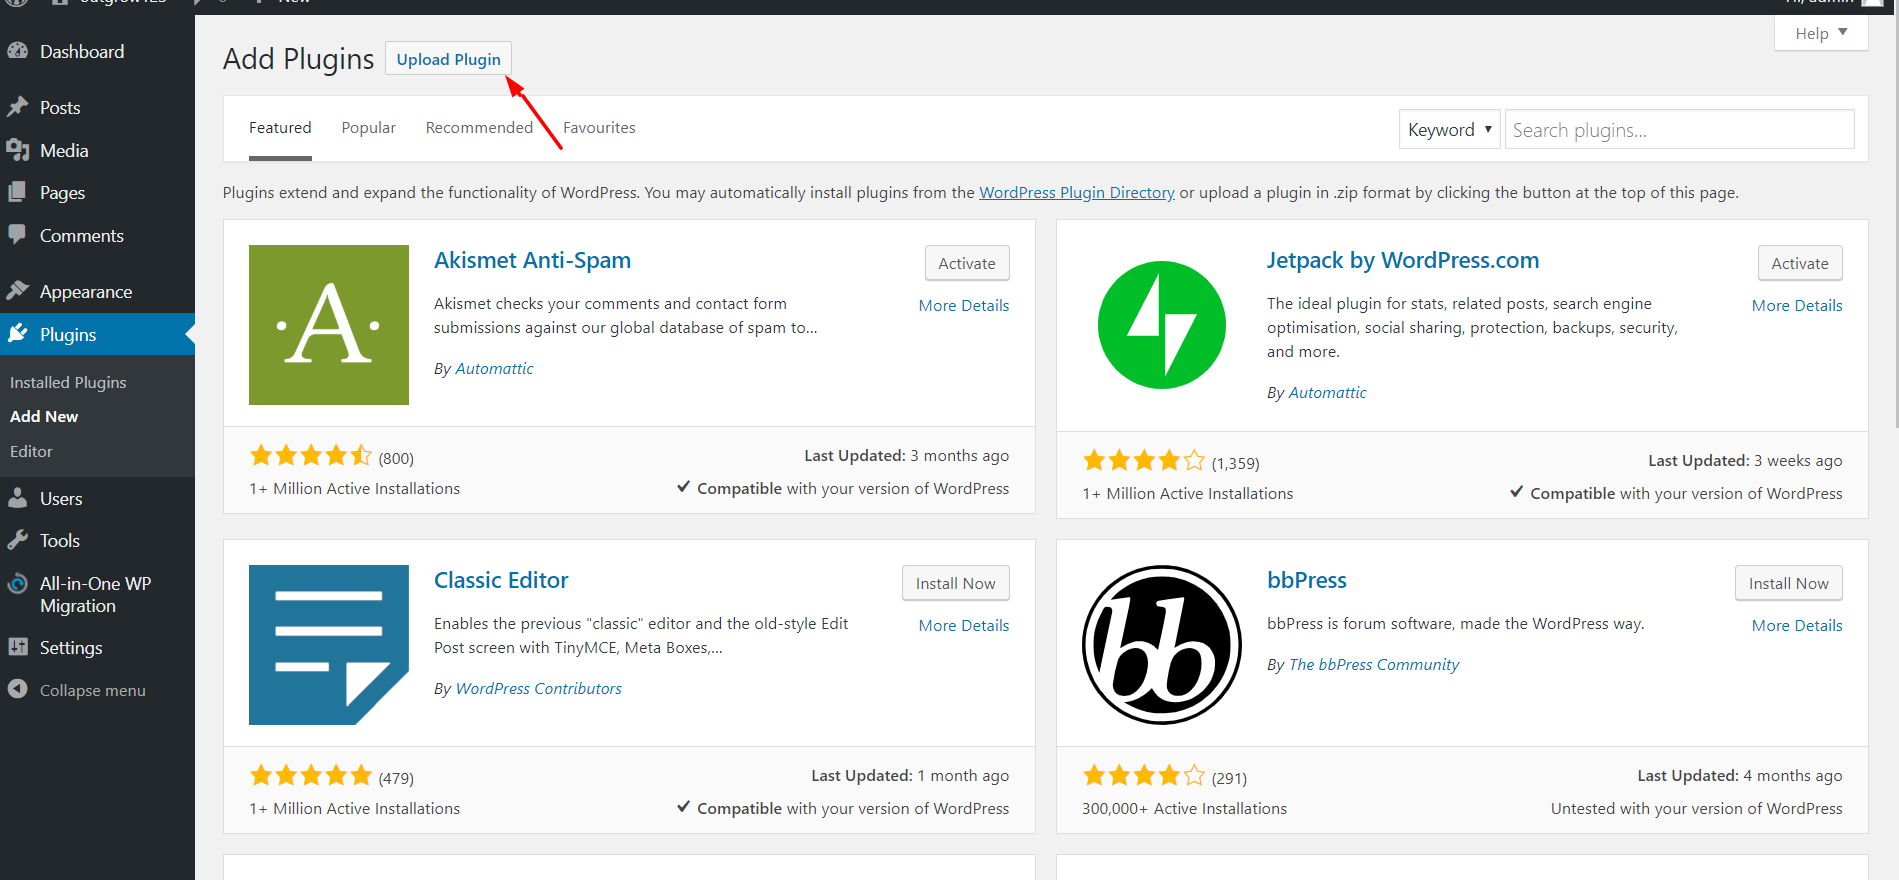This screenshot has width=1899, height=880.
Task: Open the plugin Editor submenu item
Action: (31, 451)
